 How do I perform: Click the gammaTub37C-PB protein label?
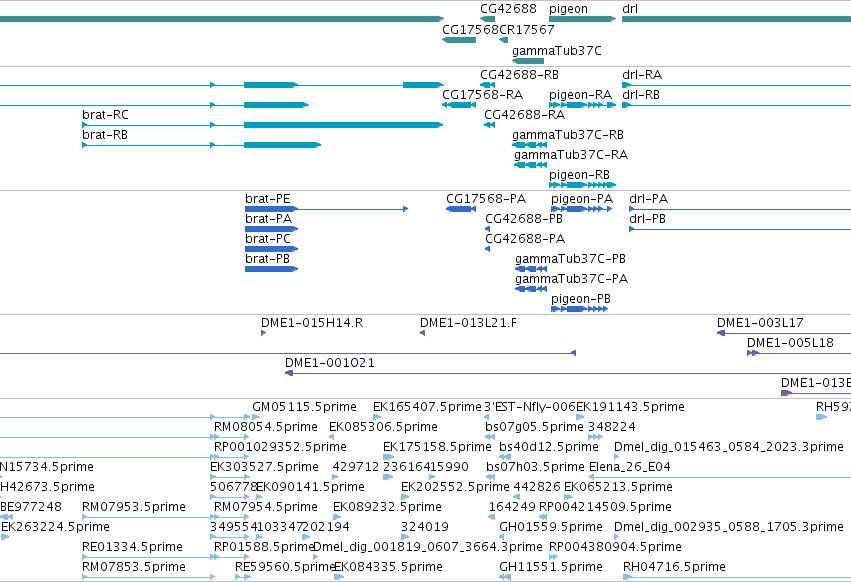(x=570, y=260)
